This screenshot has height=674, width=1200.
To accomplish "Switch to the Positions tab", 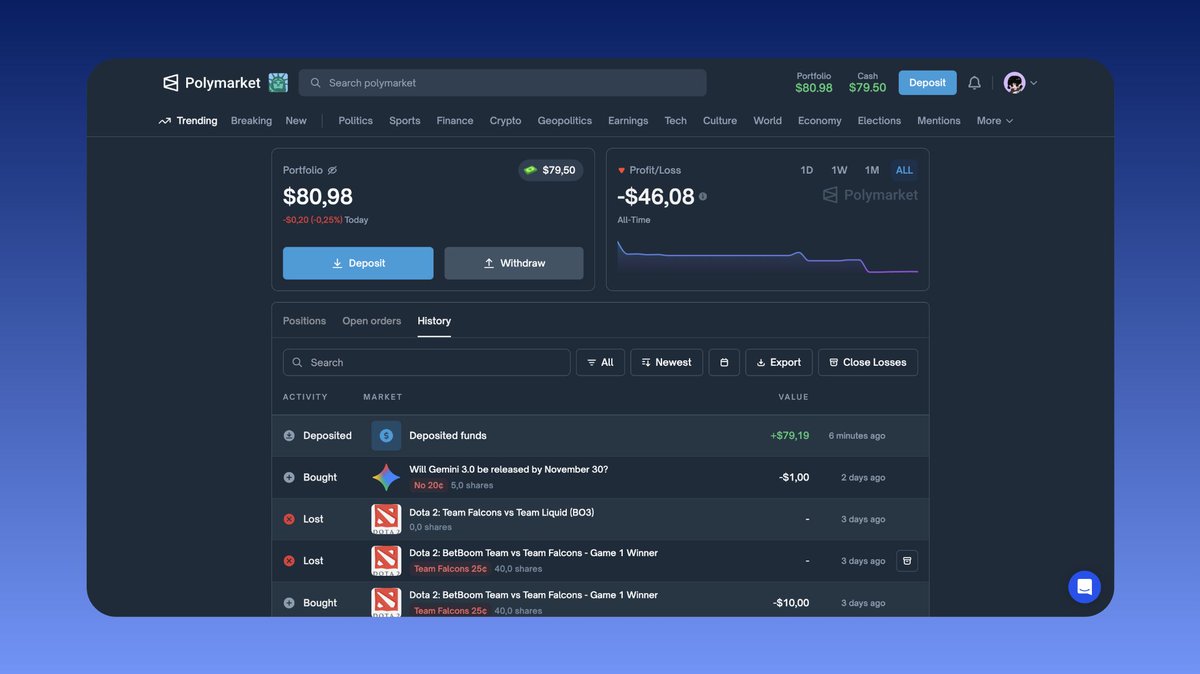I will (x=304, y=321).
